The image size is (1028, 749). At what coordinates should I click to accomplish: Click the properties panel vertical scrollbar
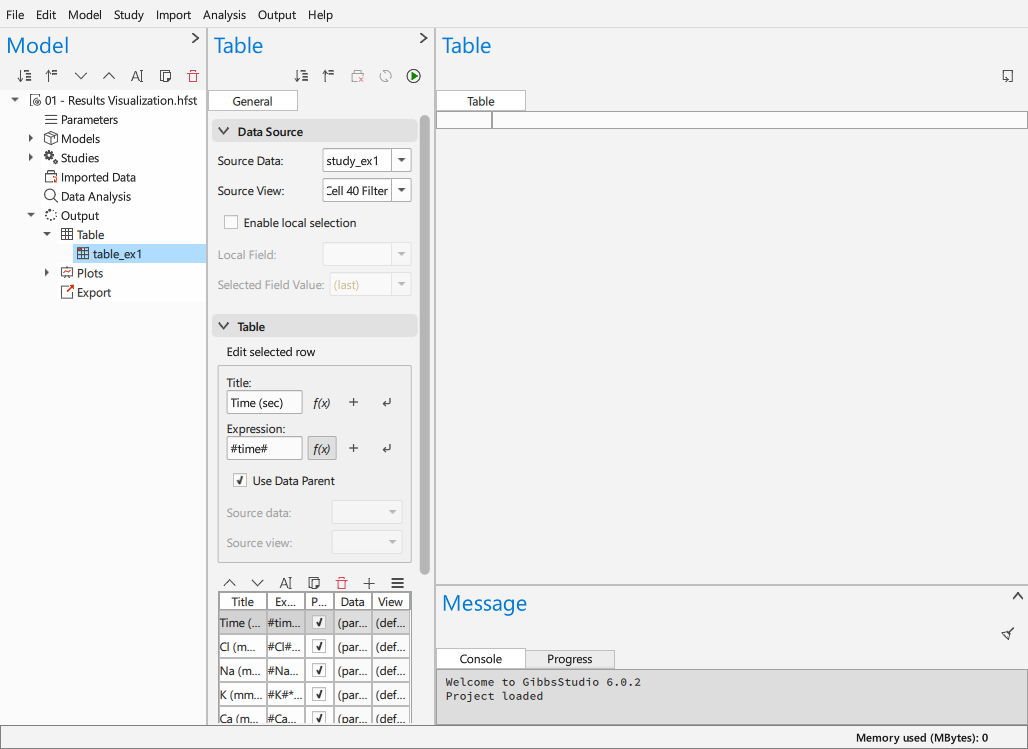coord(425,345)
